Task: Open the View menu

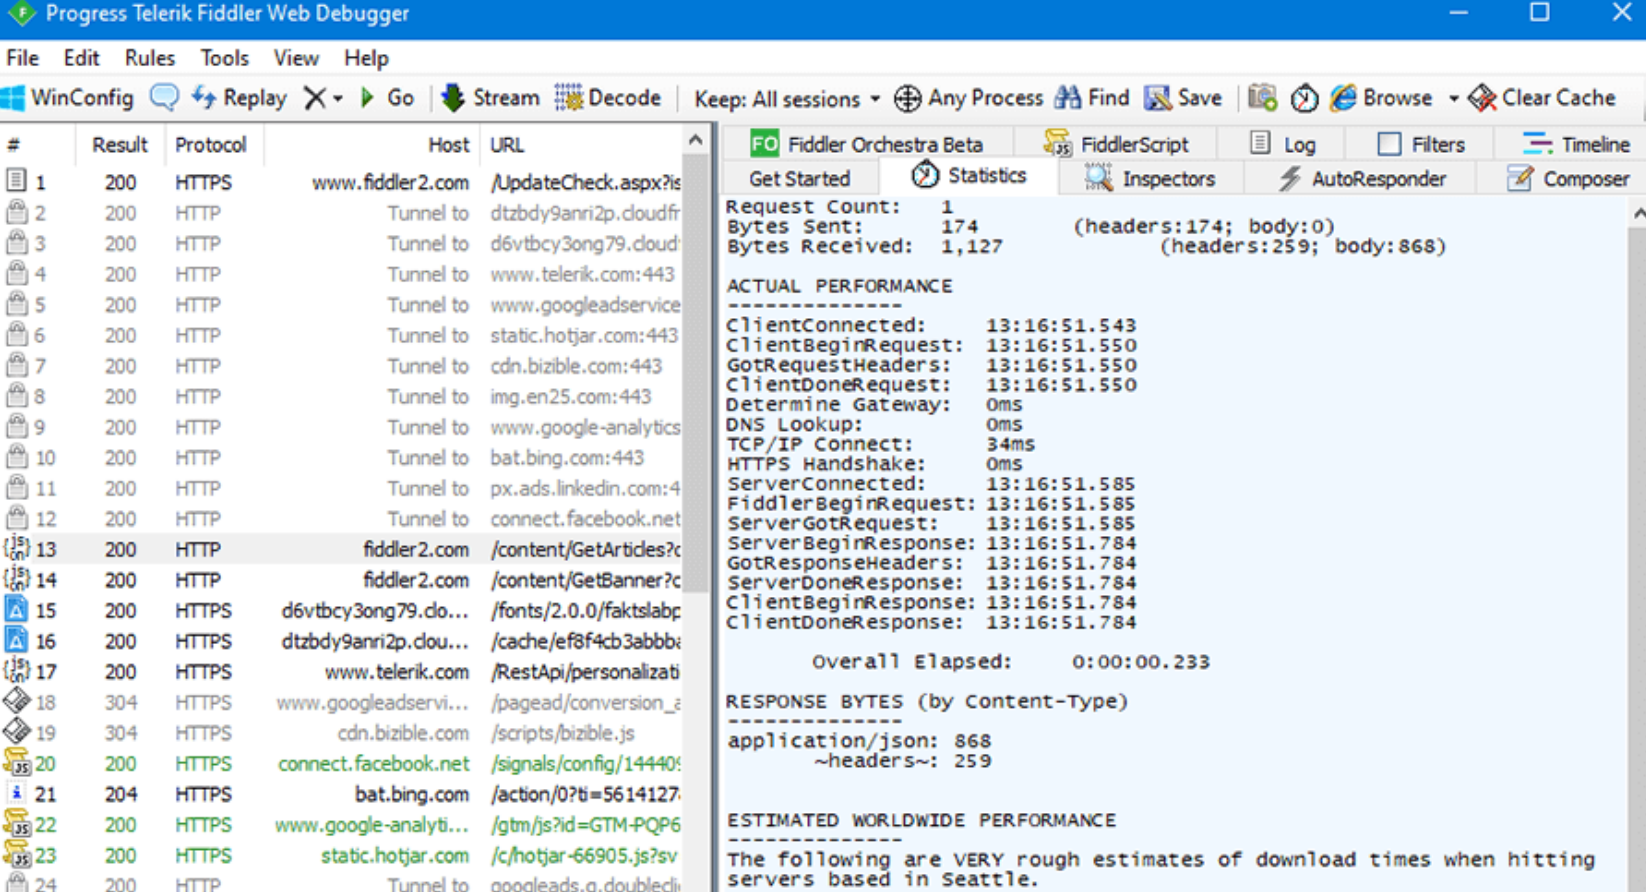Action: [x=296, y=58]
